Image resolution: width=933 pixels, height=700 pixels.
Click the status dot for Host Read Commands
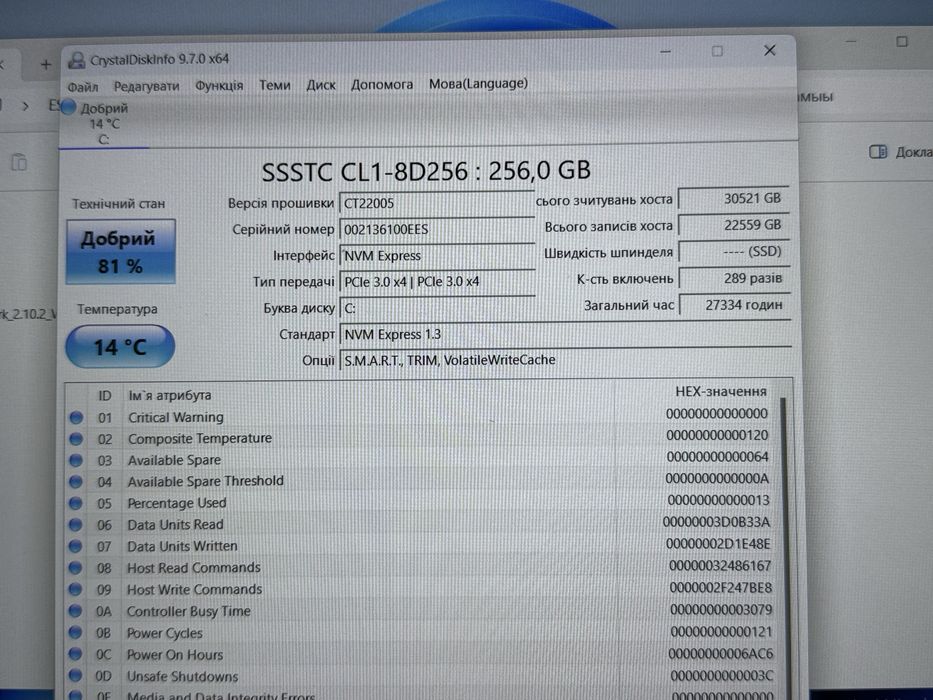(x=75, y=568)
